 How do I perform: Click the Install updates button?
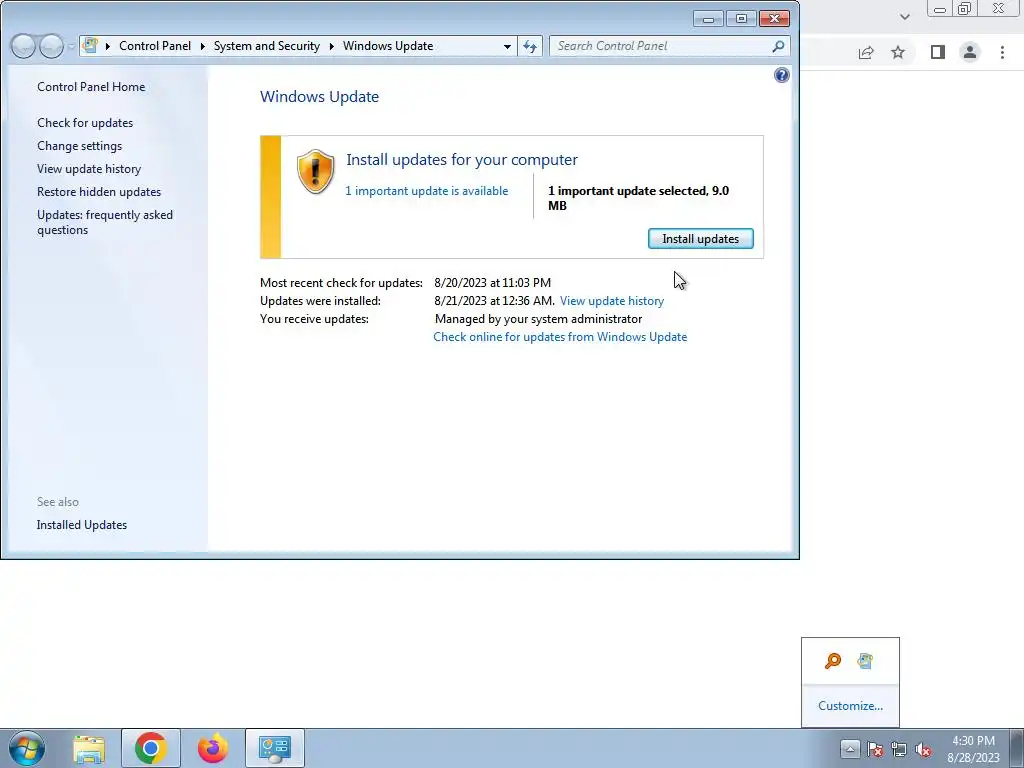[700, 238]
